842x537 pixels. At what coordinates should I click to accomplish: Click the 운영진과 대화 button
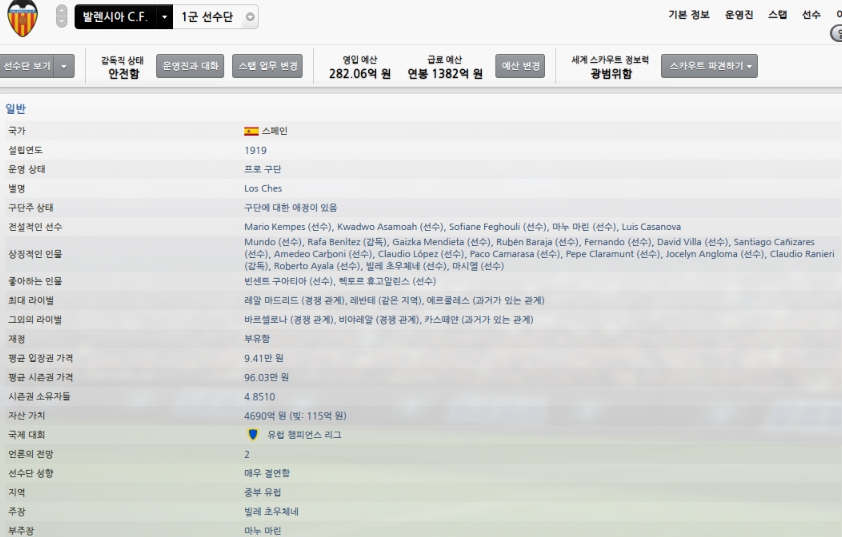pyautogui.click(x=190, y=66)
